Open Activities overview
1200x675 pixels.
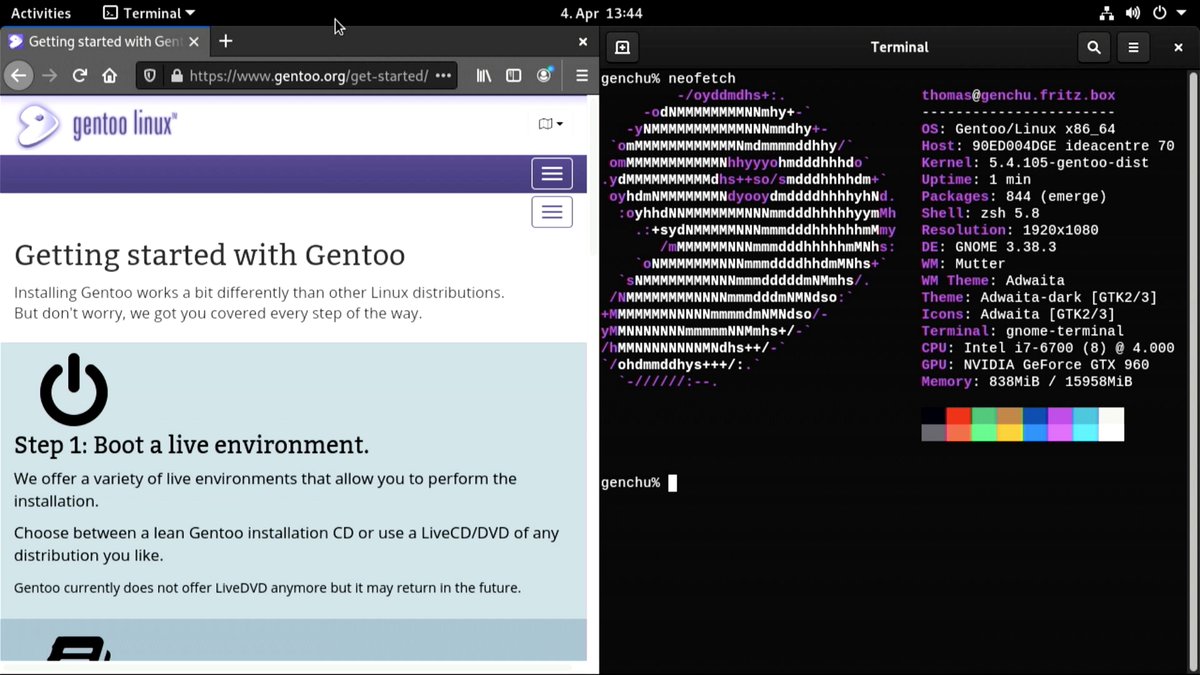pos(41,13)
